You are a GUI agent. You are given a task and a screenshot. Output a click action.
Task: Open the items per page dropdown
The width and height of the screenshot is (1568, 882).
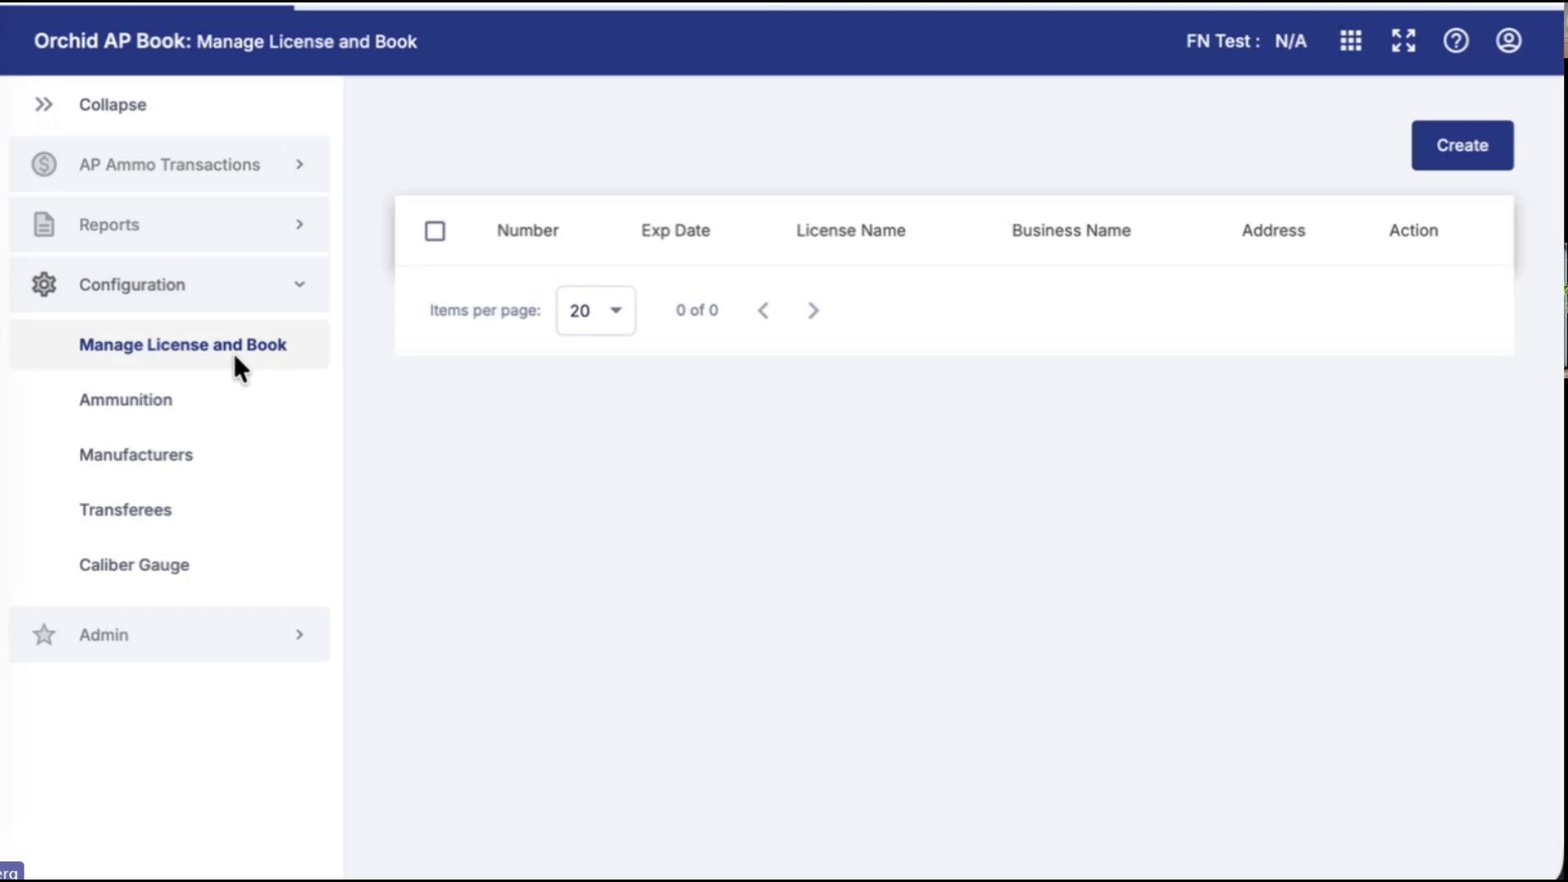(x=596, y=310)
